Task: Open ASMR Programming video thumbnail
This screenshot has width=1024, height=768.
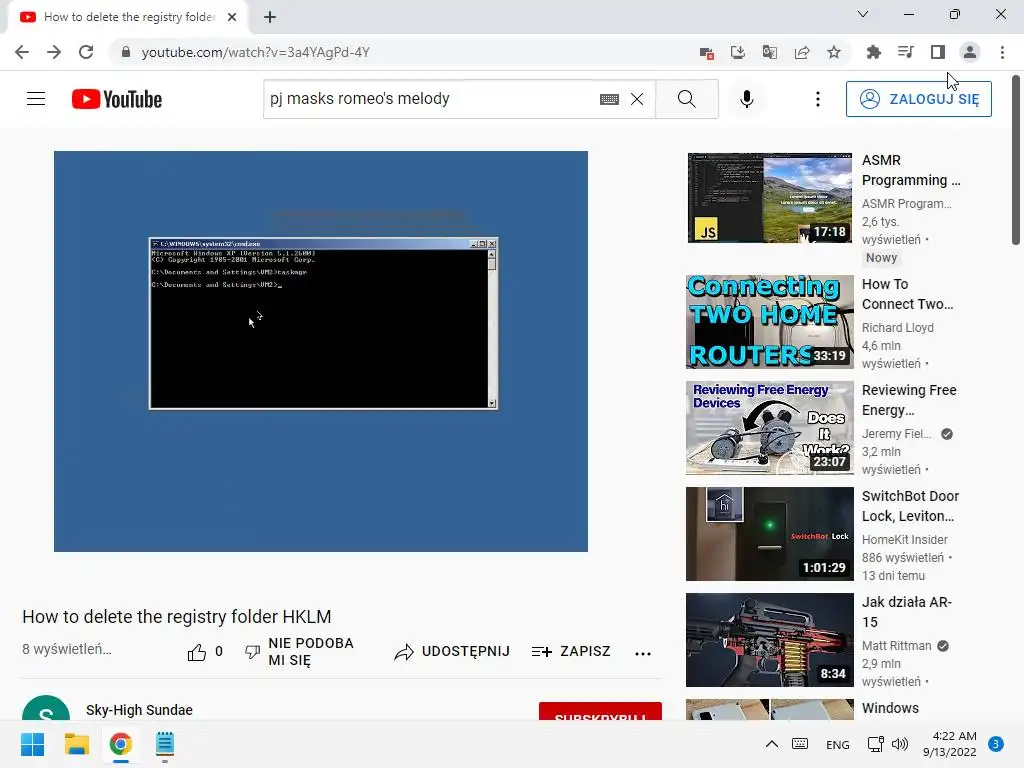Action: point(769,198)
